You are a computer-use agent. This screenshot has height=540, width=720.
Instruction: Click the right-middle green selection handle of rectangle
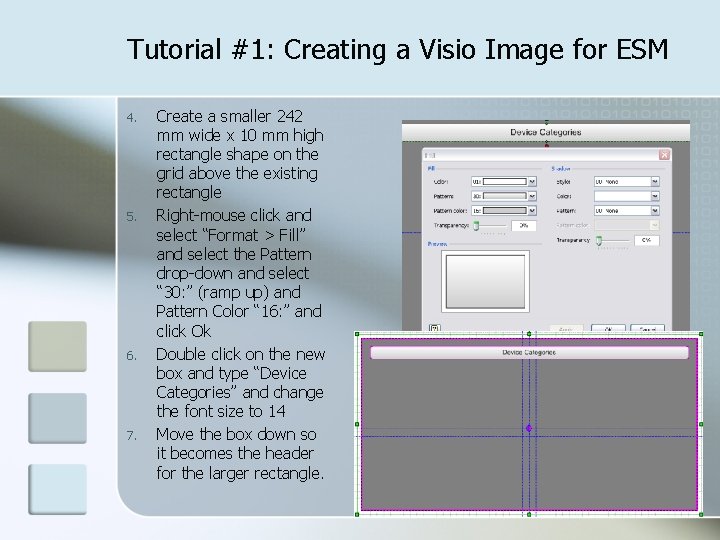coord(701,424)
